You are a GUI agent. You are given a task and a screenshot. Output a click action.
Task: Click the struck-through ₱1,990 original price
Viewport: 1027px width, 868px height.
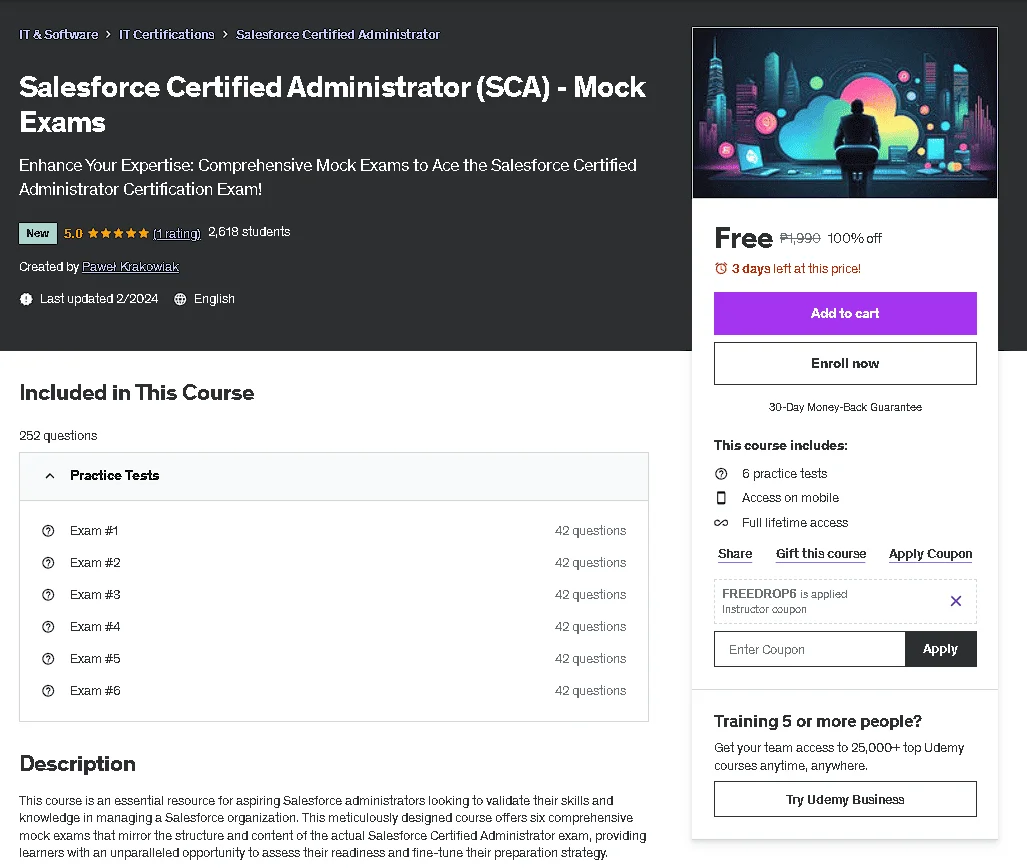(800, 238)
